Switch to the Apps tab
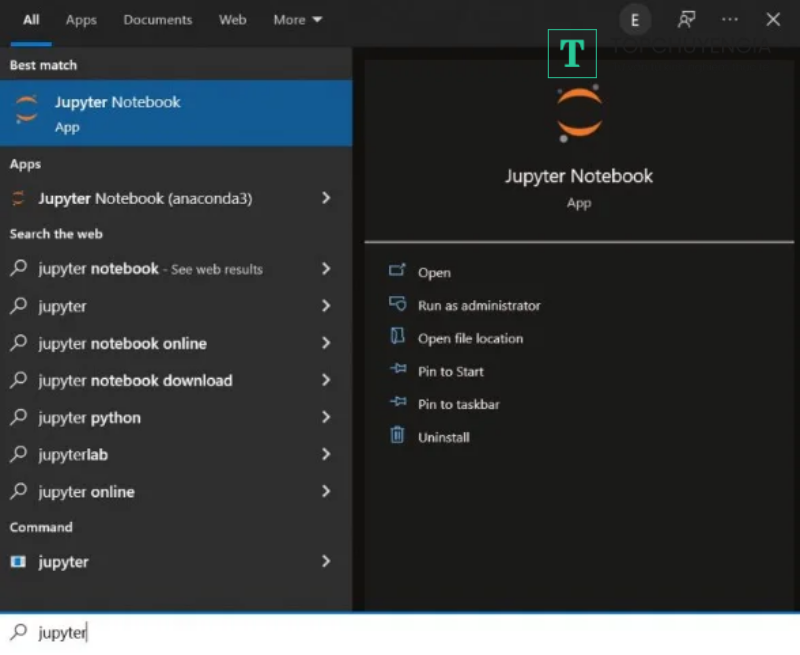 click(81, 20)
